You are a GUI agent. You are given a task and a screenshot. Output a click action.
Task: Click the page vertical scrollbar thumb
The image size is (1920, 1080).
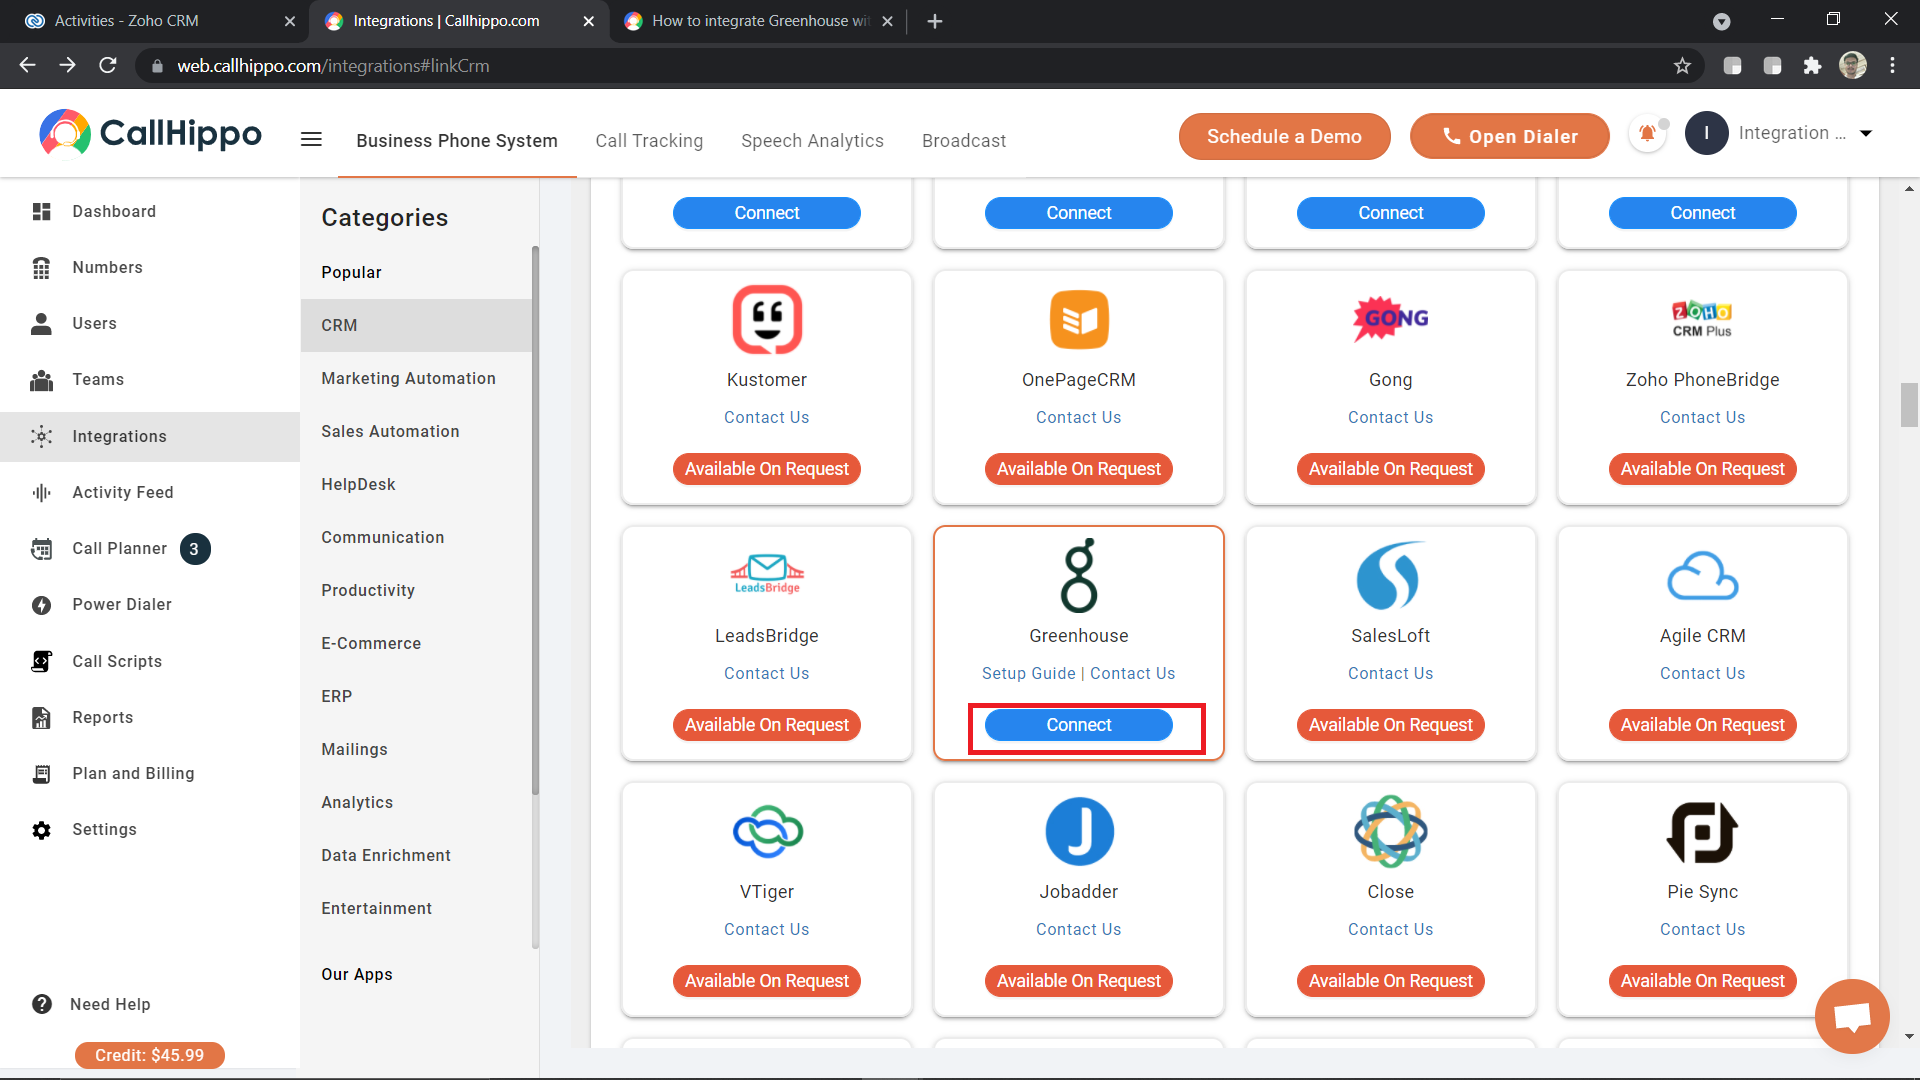(x=1909, y=405)
